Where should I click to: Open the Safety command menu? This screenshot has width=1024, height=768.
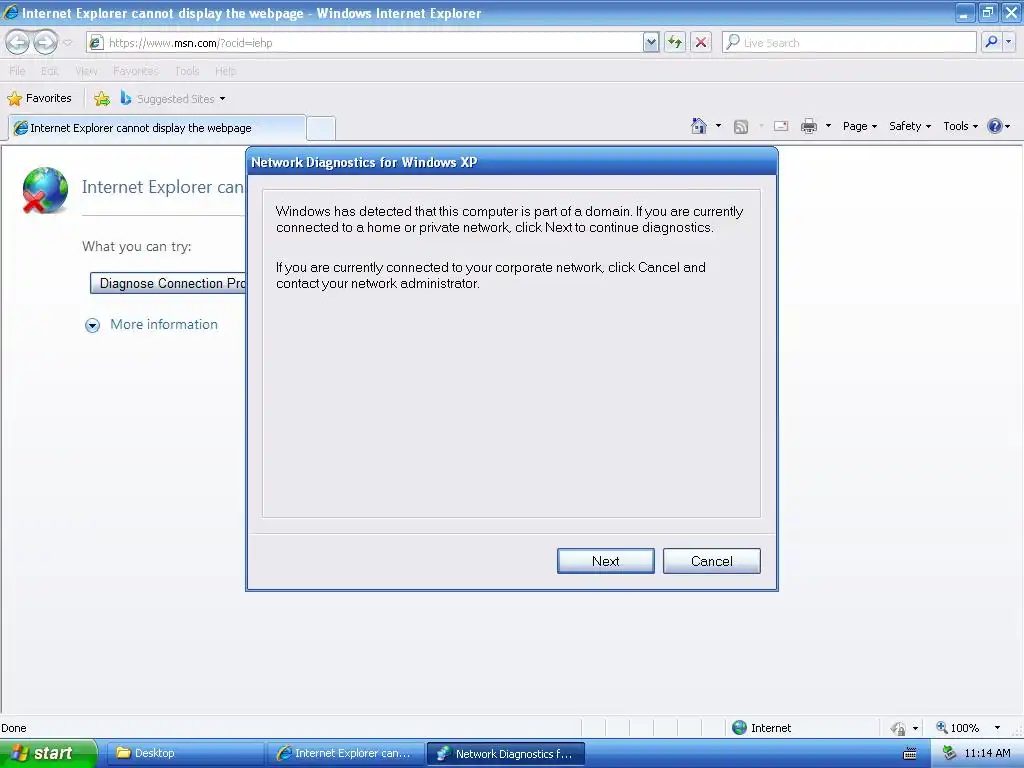(910, 126)
